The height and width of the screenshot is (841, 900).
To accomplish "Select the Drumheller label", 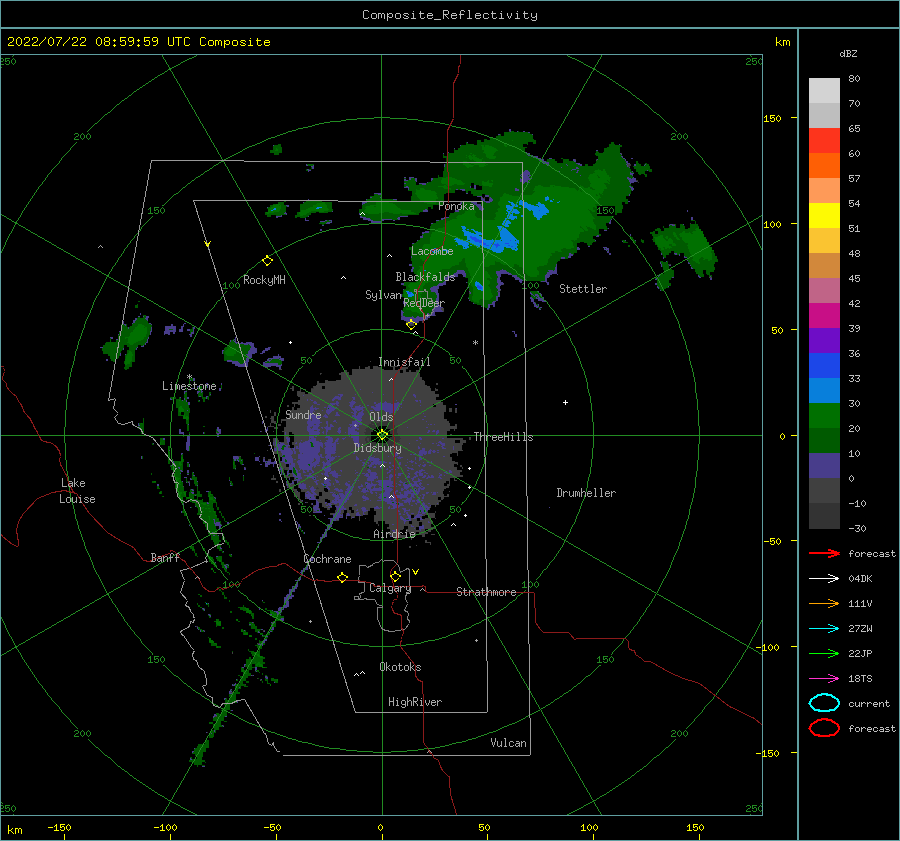I will point(585,493).
